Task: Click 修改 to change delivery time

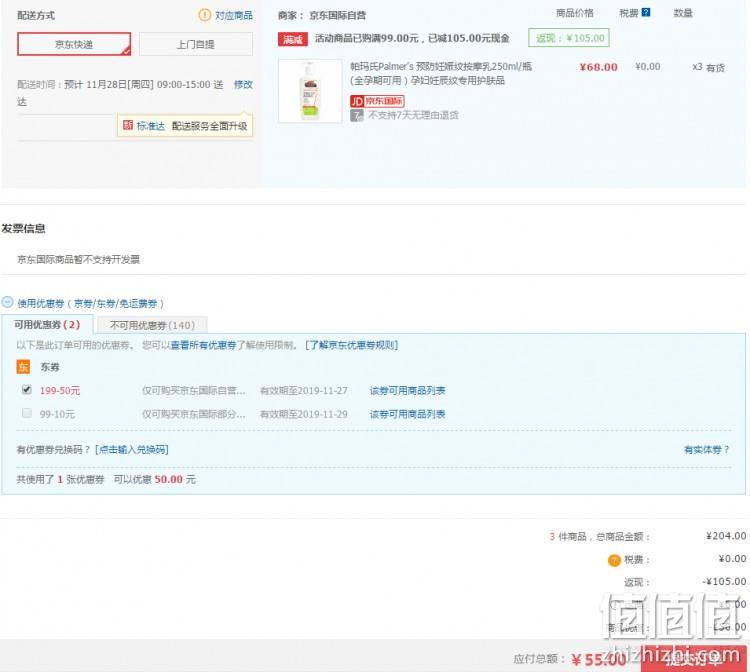Action: 243,84
